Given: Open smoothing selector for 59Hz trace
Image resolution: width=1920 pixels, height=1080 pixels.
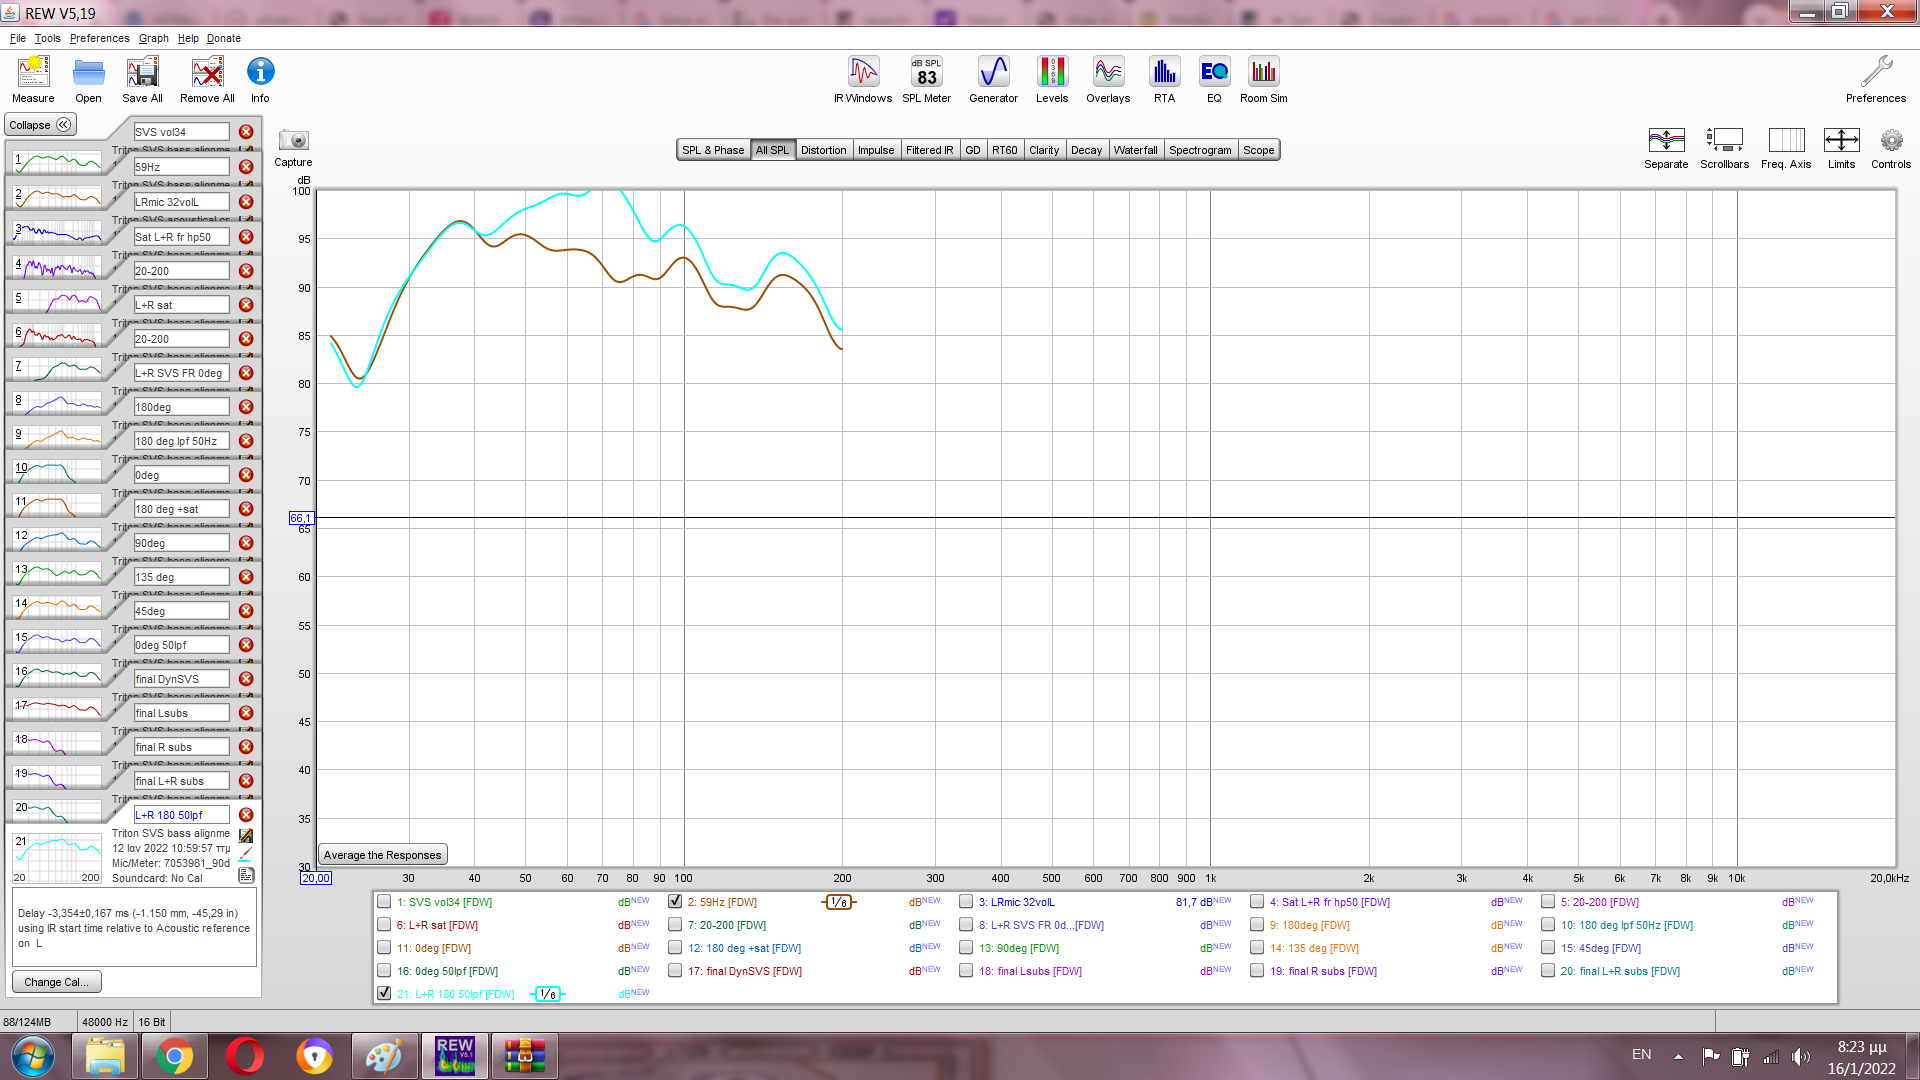Looking at the screenshot, I should 839,902.
